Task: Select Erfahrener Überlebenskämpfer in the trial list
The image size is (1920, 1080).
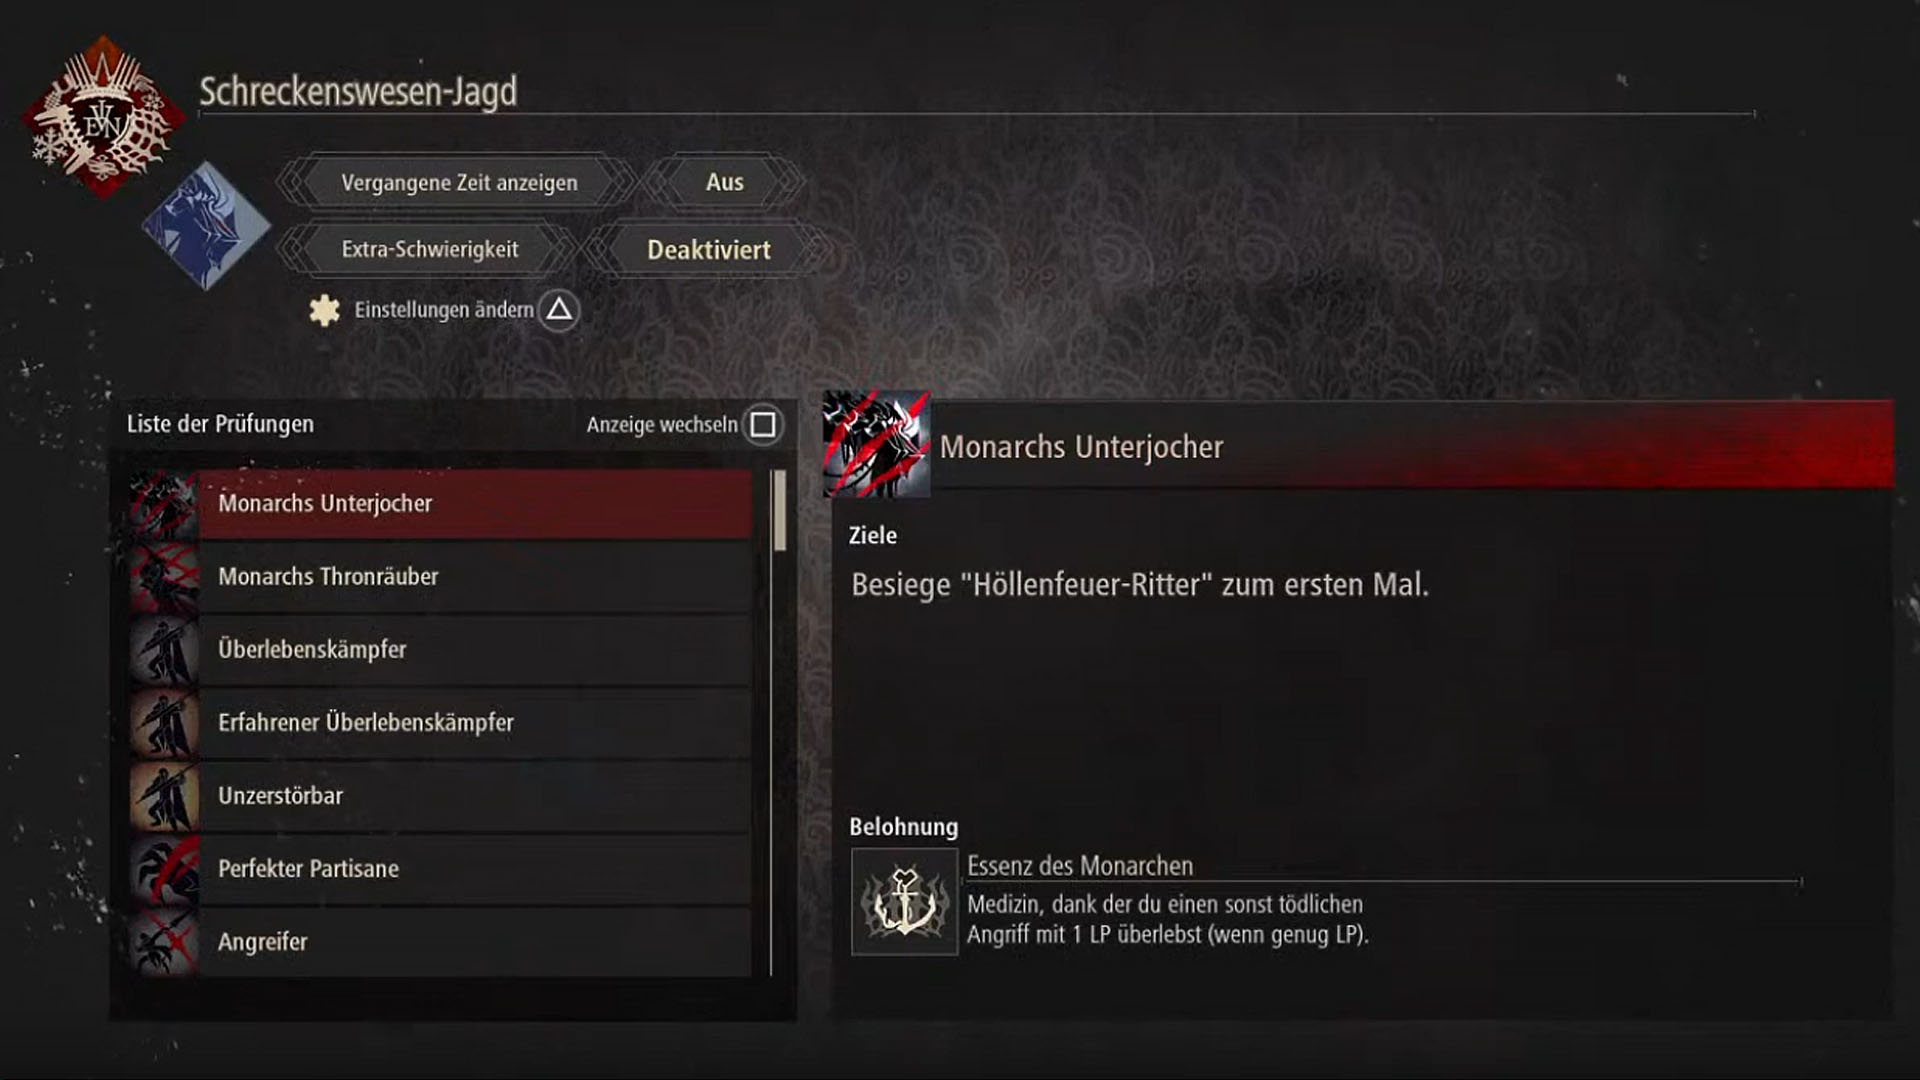Action: tap(440, 723)
